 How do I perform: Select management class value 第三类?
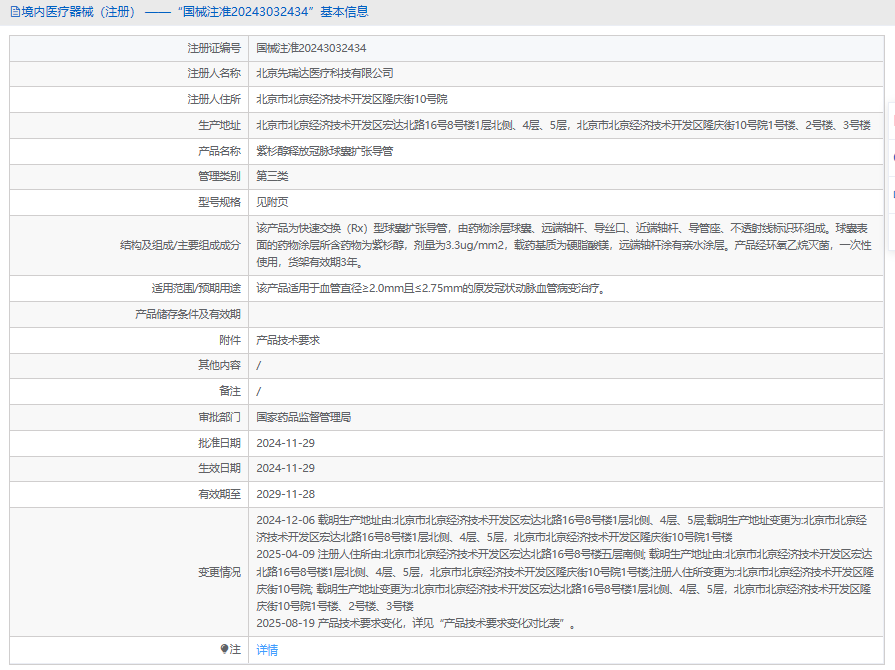272,176
